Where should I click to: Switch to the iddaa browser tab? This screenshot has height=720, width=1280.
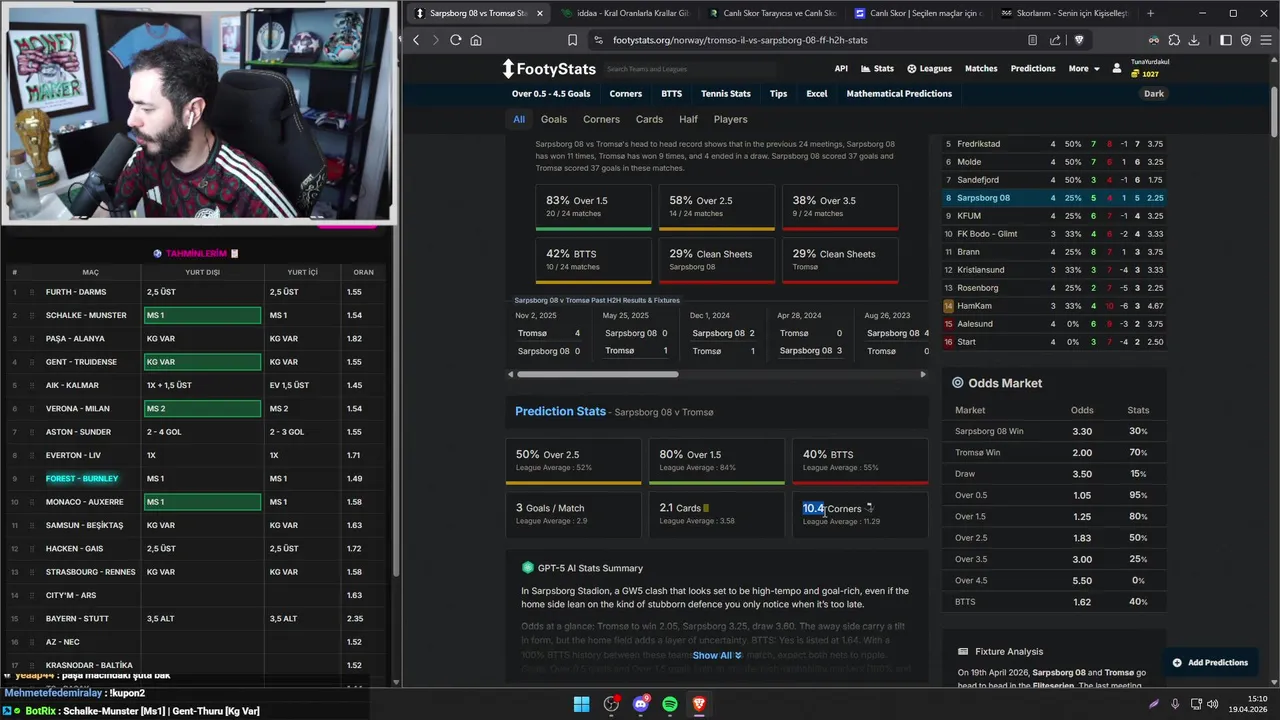[x=625, y=13]
